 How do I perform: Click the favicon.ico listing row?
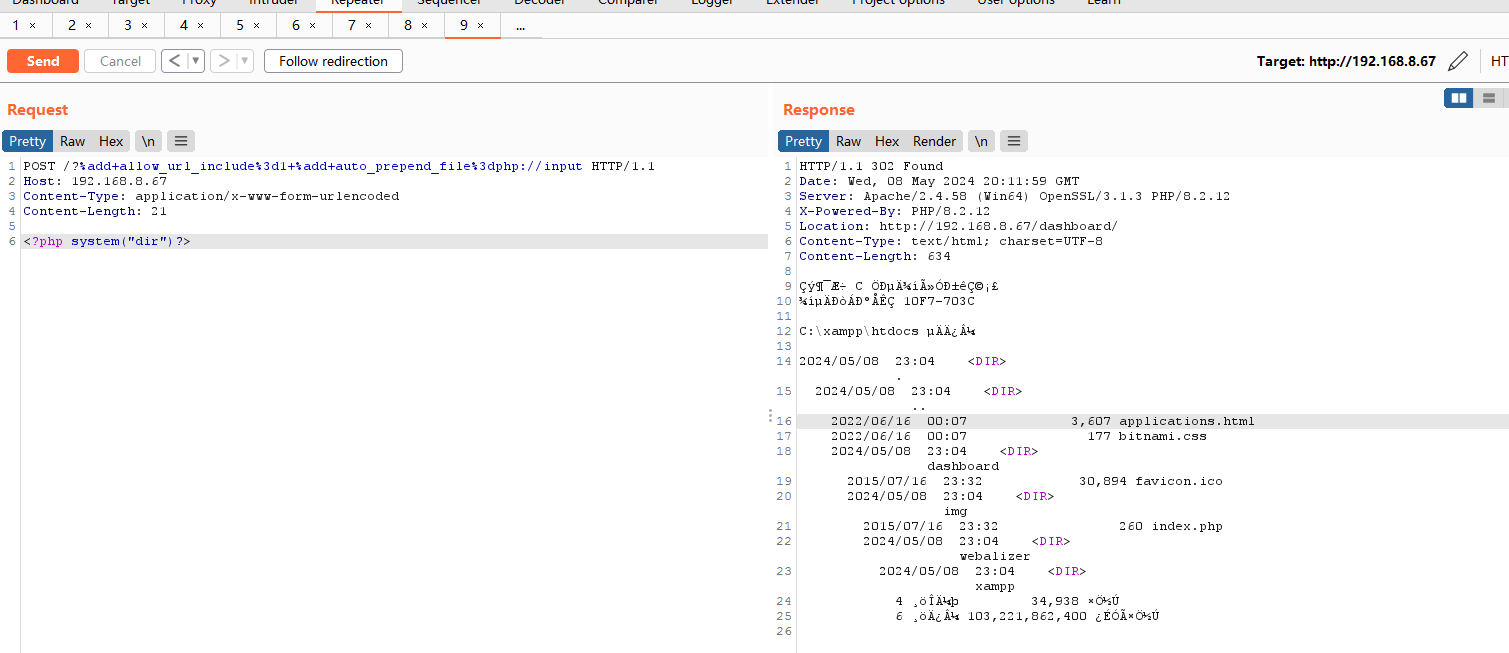tap(1034, 481)
